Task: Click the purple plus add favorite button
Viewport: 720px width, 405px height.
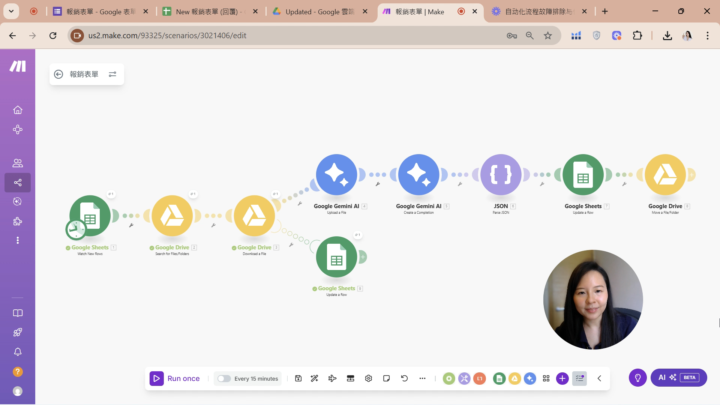Action: click(562, 378)
